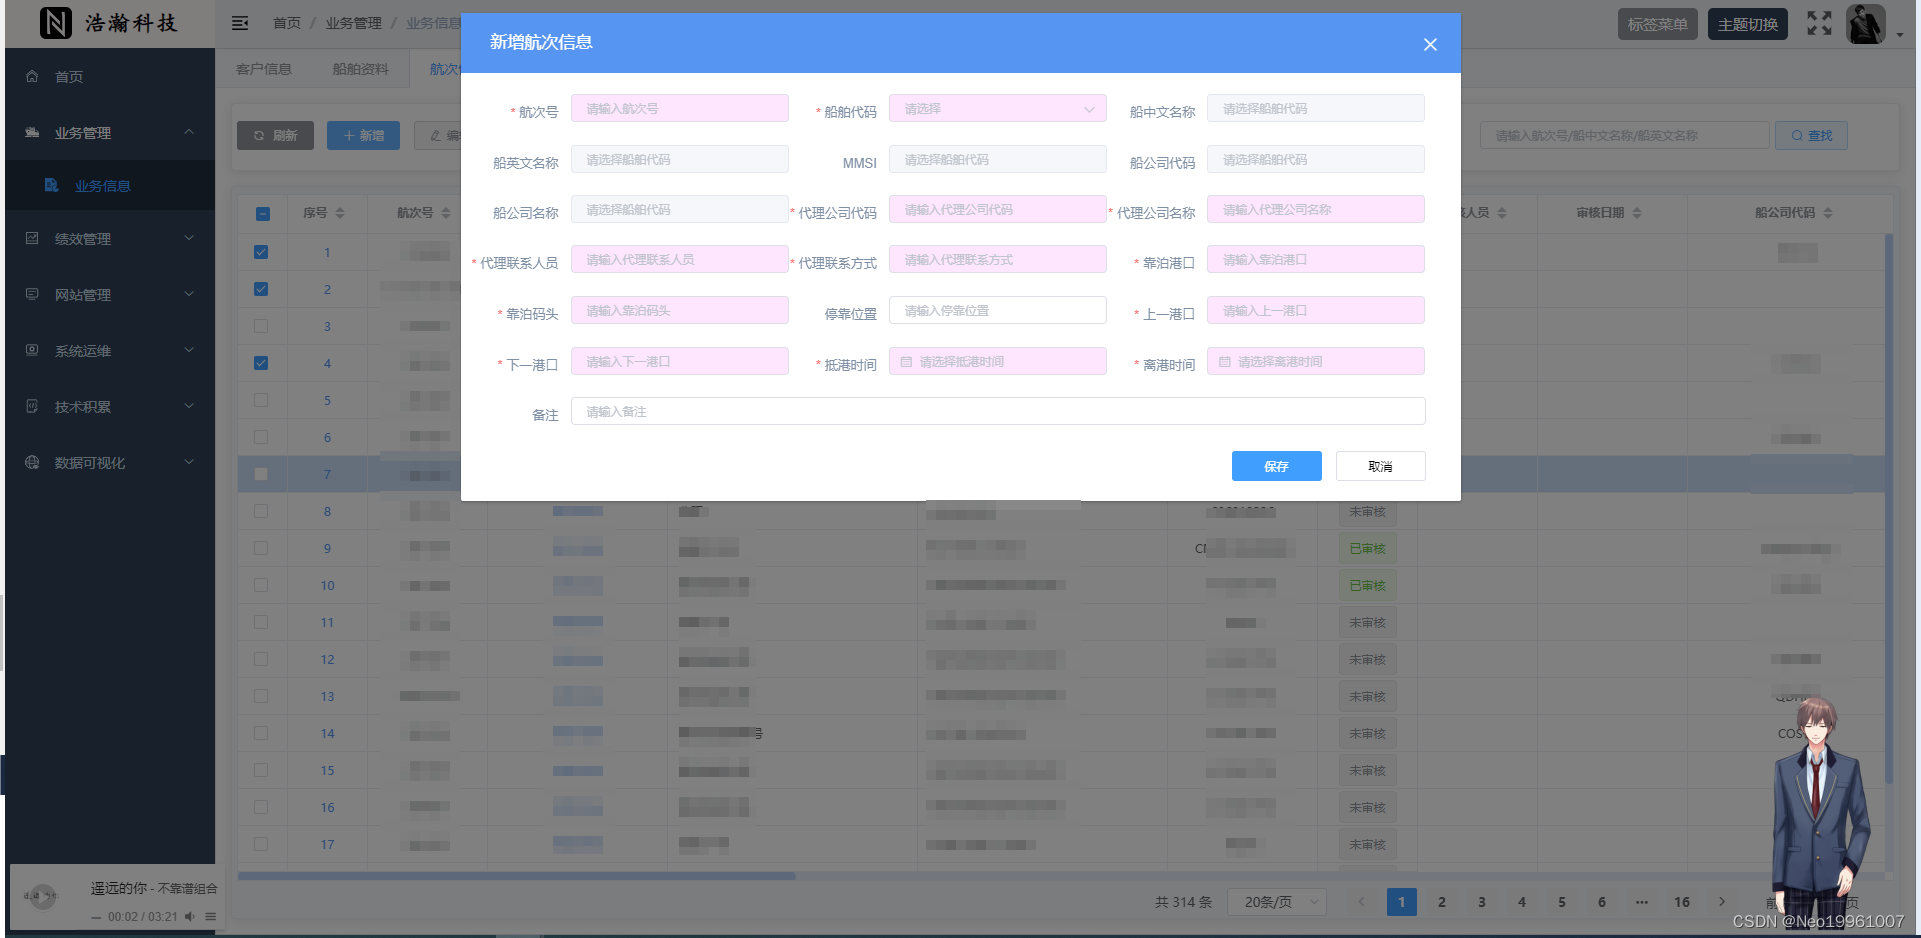Open the 客户信息 tab

click(x=263, y=67)
